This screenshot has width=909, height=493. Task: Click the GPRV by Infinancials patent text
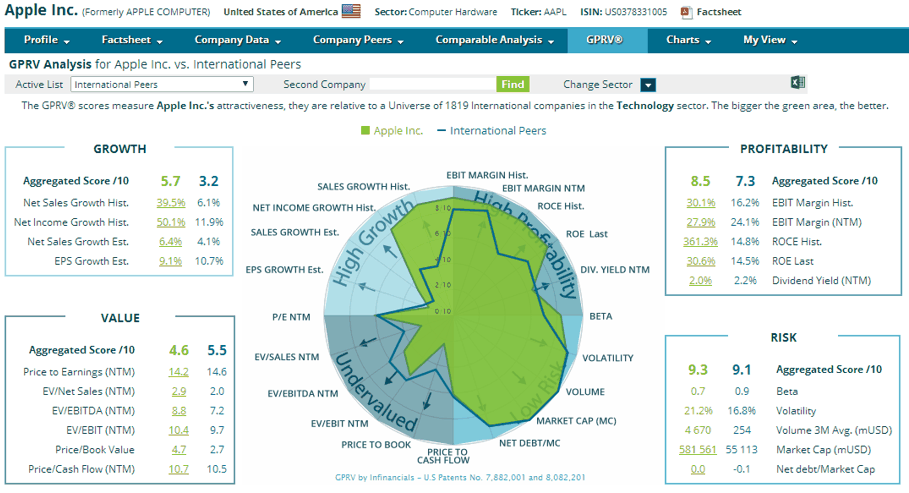(460, 477)
